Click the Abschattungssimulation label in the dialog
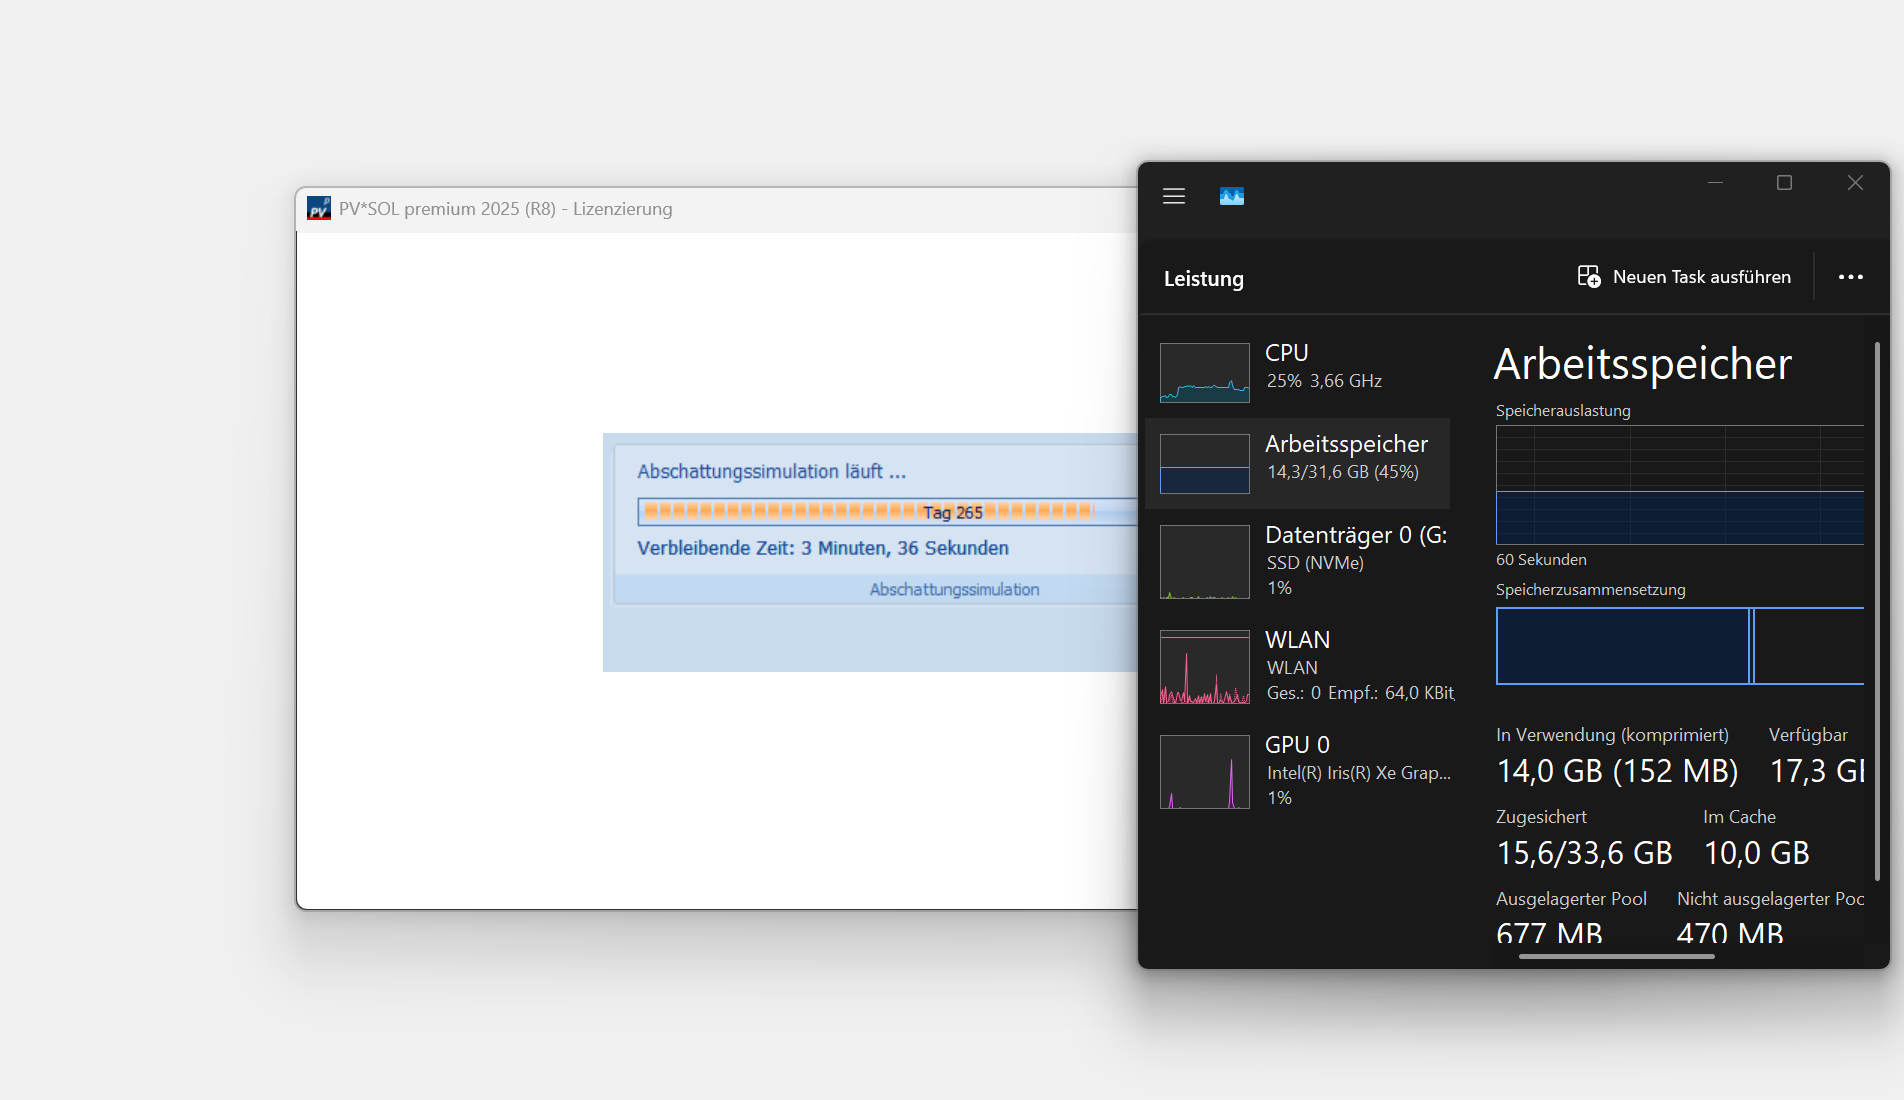This screenshot has height=1100, width=1904. click(x=954, y=590)
